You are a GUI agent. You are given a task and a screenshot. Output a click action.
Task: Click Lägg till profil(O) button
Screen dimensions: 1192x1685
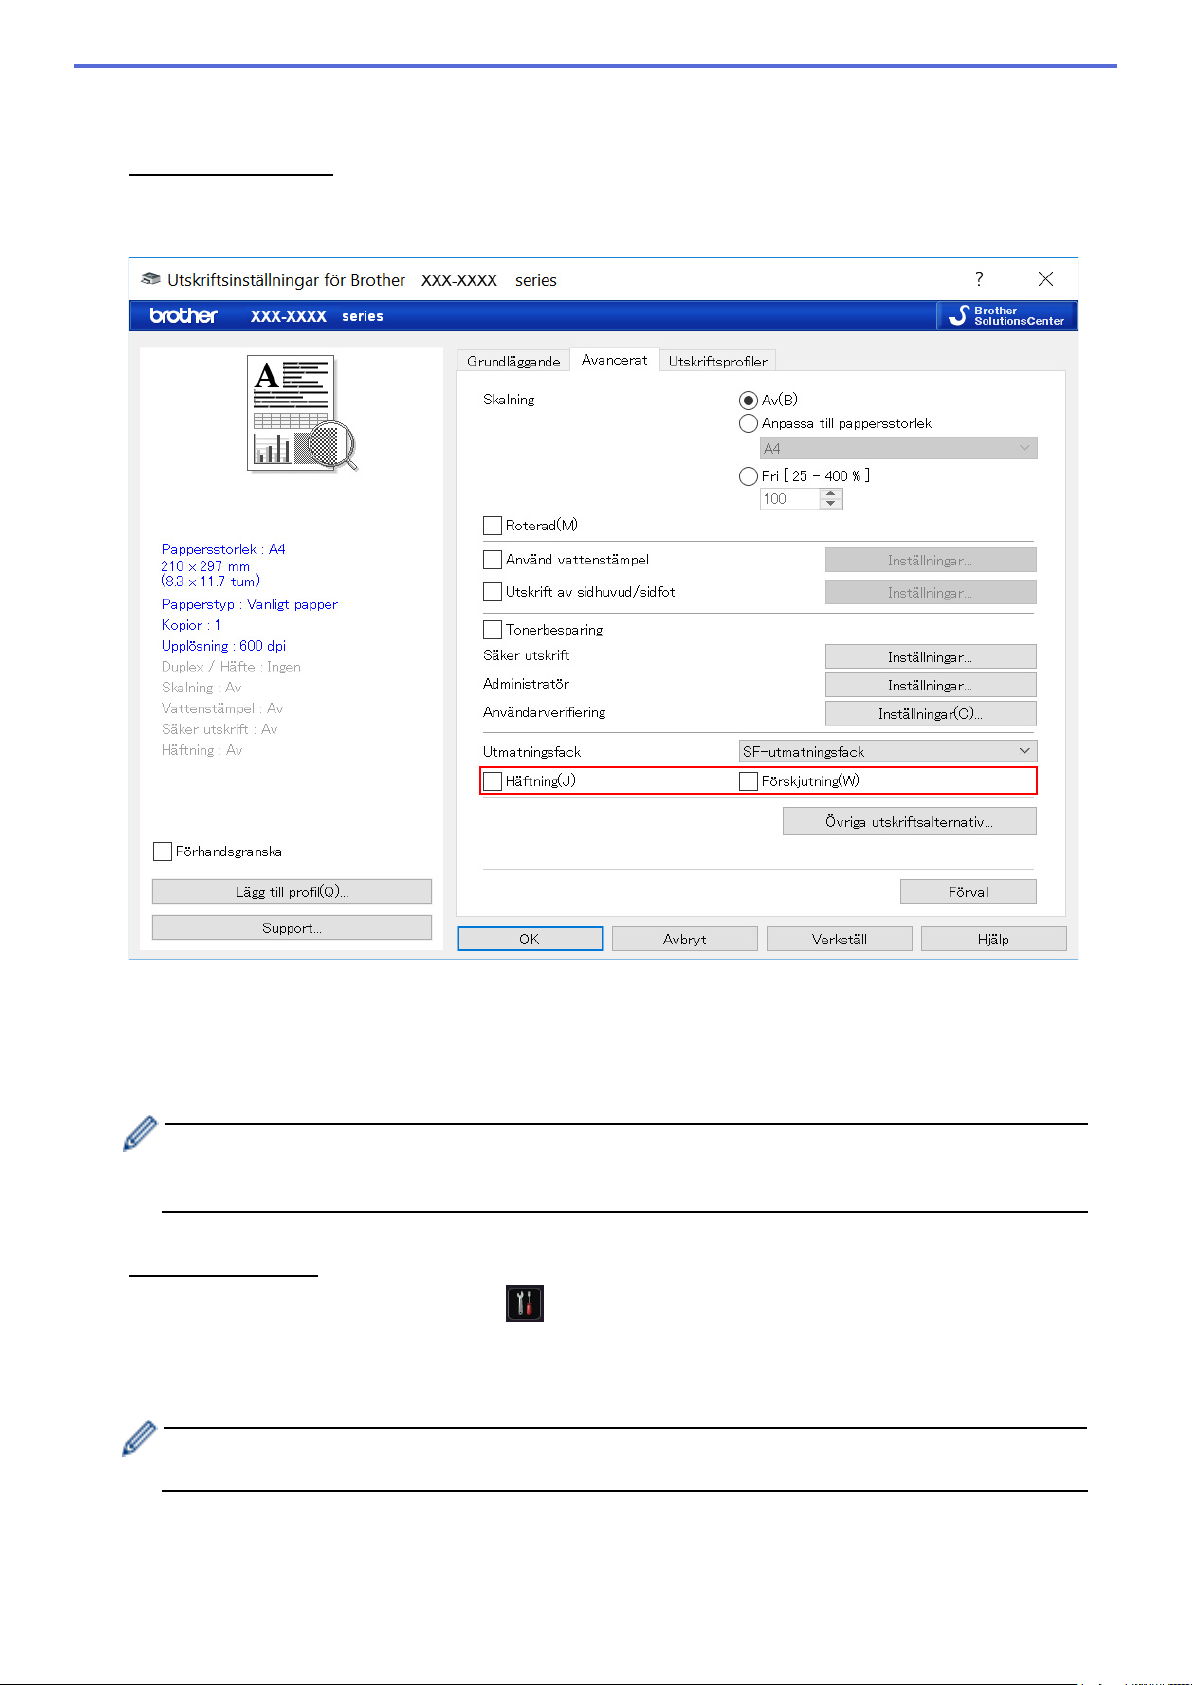point(292,892)
